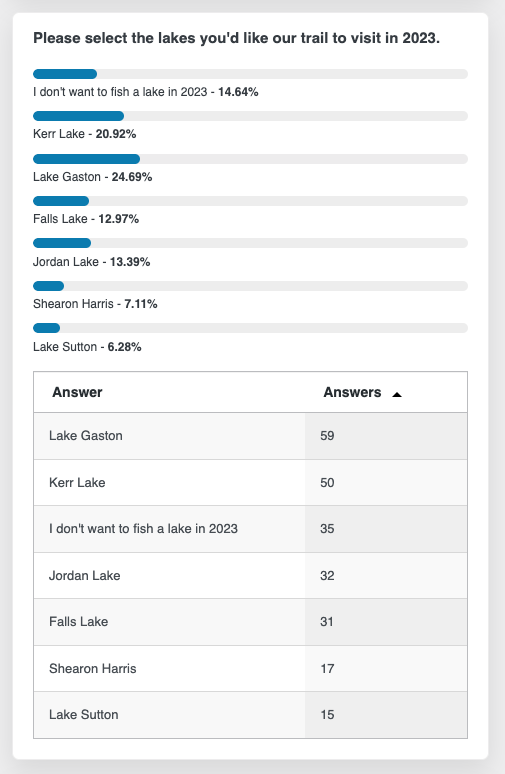Select the Lake Sutton table row
This screenshot has height=774, width=505.
coord(250,715)
